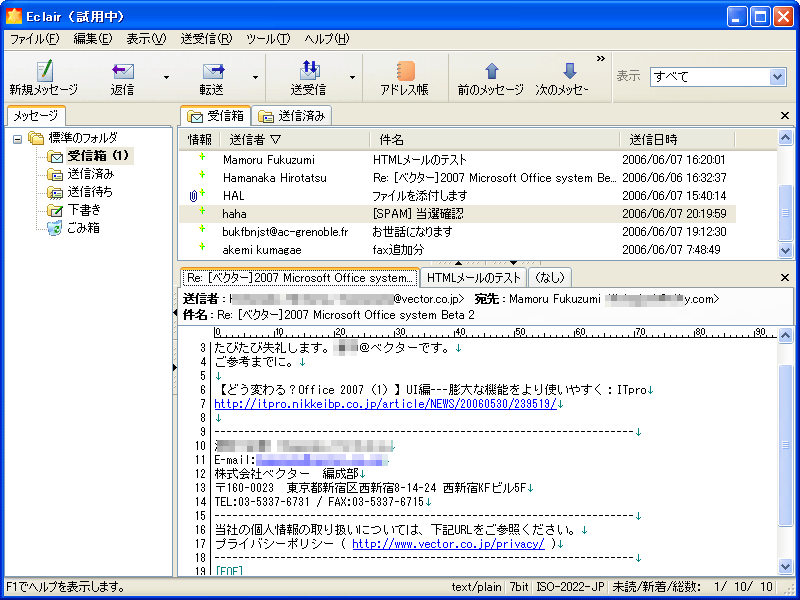Open the ヘルプ(H) menu
800x600 pixels.
tap(327, 39)
